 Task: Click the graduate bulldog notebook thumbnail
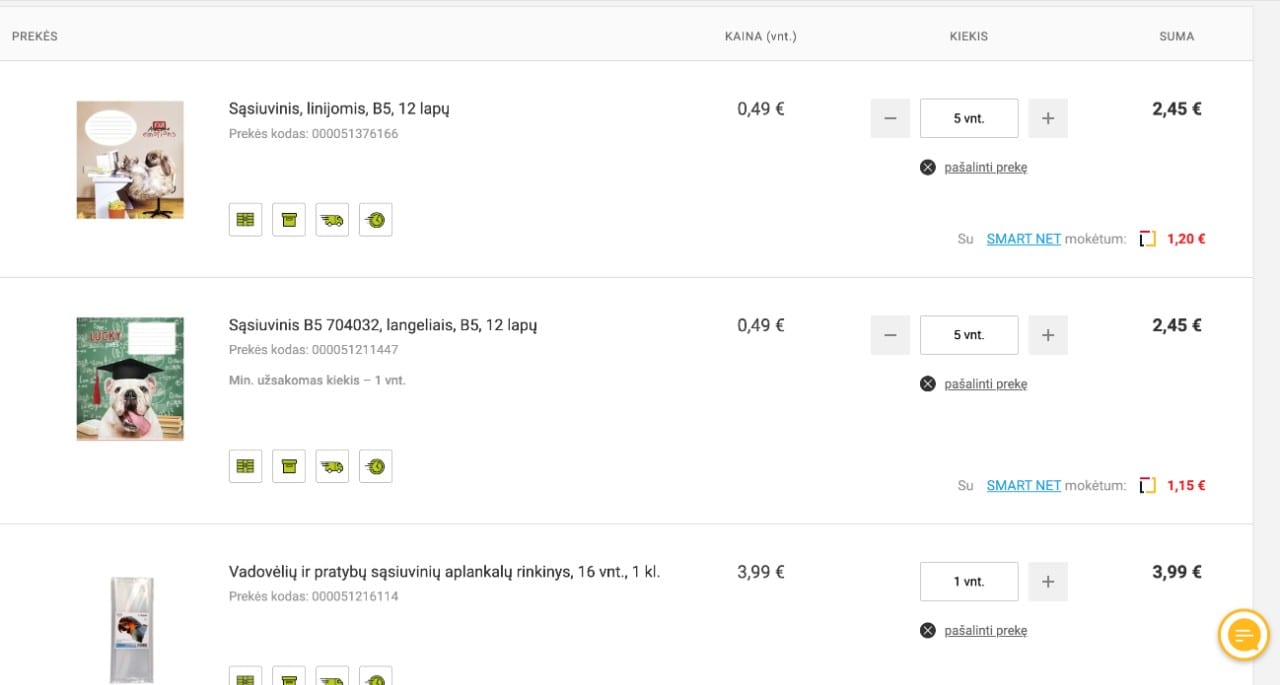pyautogui.click(x=130, y=379)
